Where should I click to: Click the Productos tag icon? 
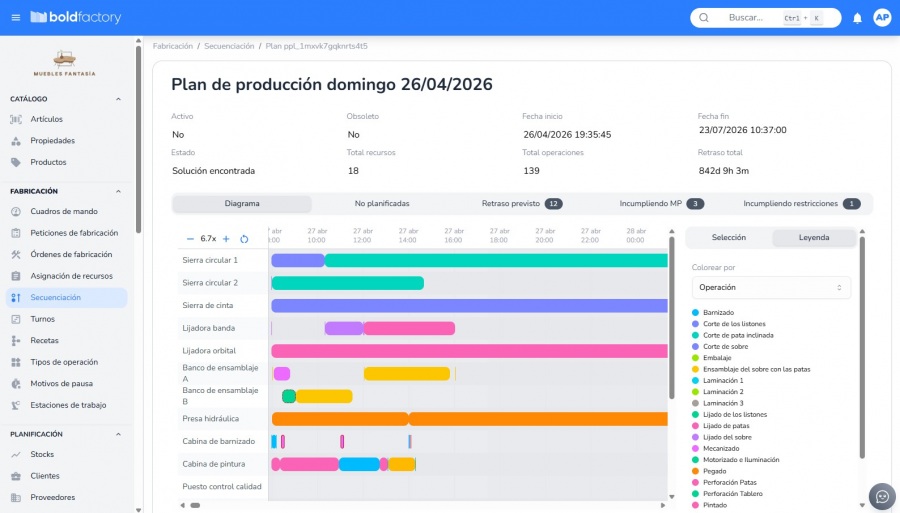coord(16,162)
